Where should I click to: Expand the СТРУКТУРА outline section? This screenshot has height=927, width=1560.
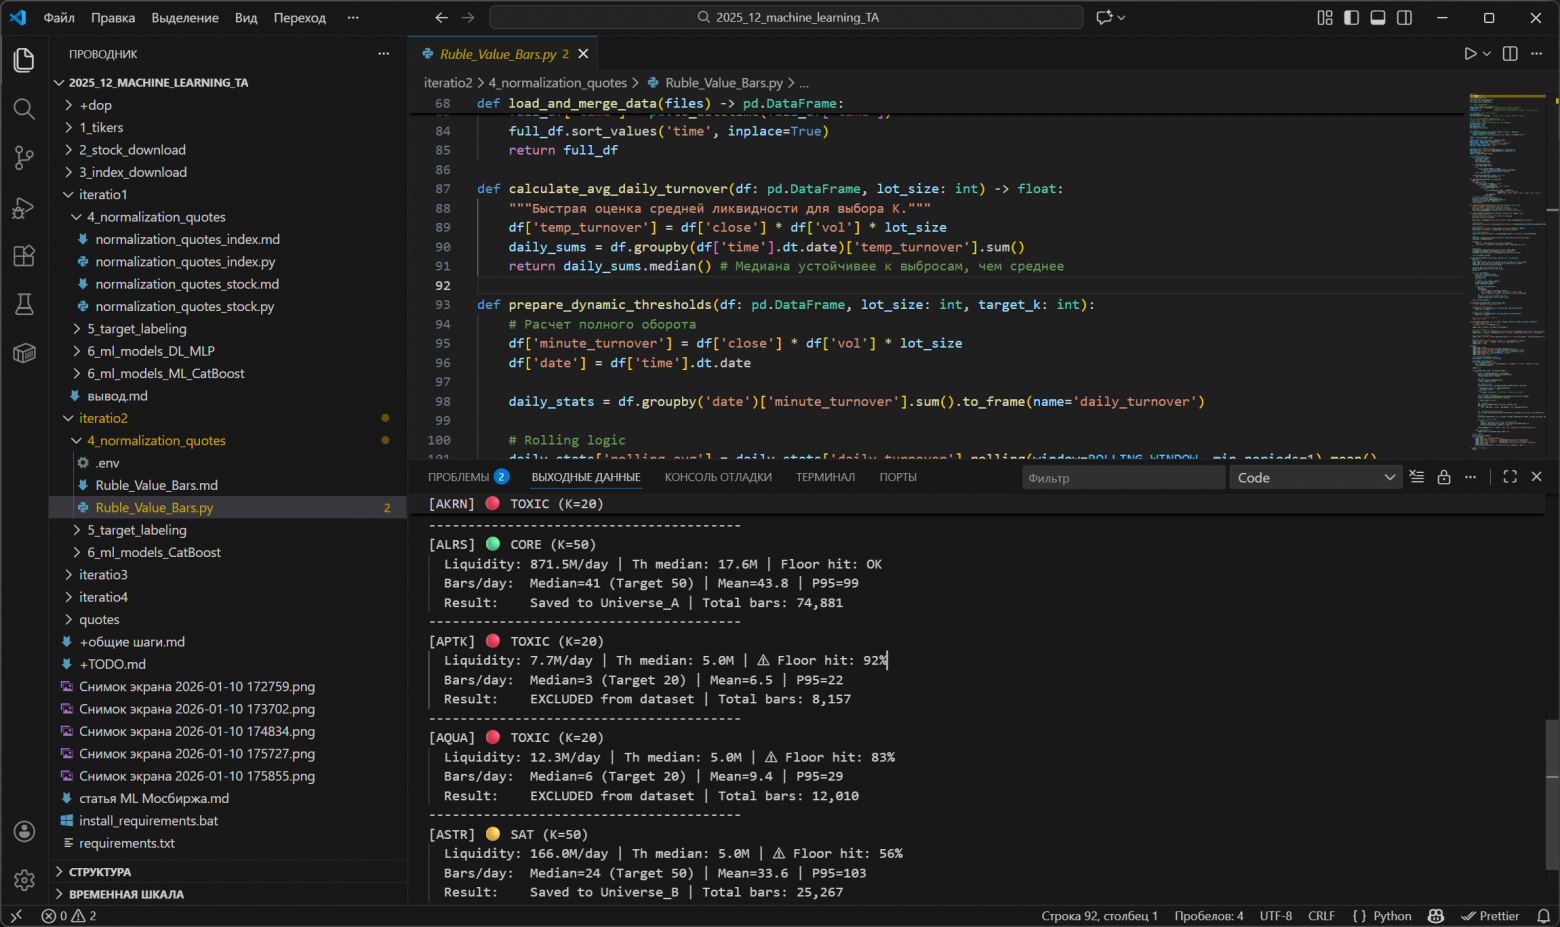(x=100, y=872)
